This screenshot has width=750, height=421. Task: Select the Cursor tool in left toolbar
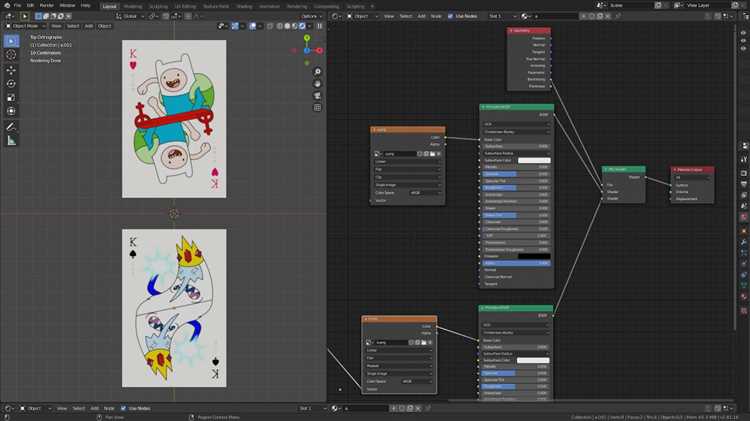pos(11,55)
